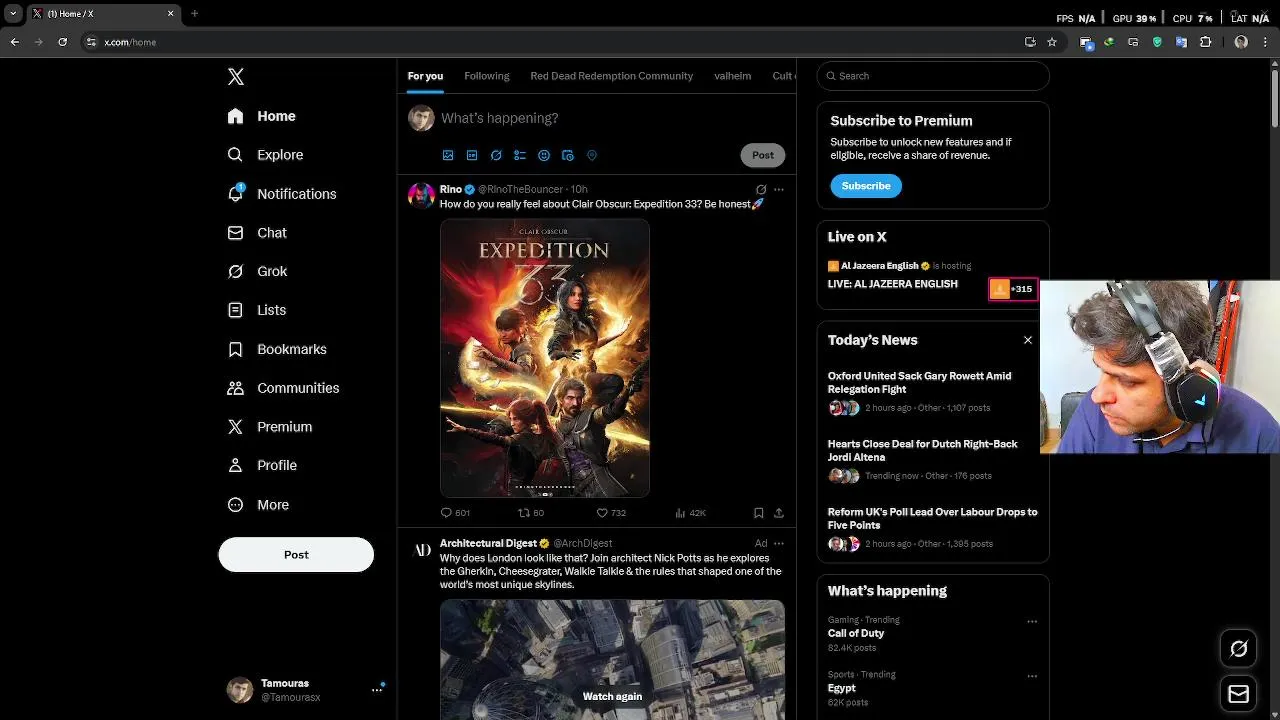This screenshot has height=720, width=1280.
Task: Like Rino's post showing 732 likes
Action: (610, 513)
